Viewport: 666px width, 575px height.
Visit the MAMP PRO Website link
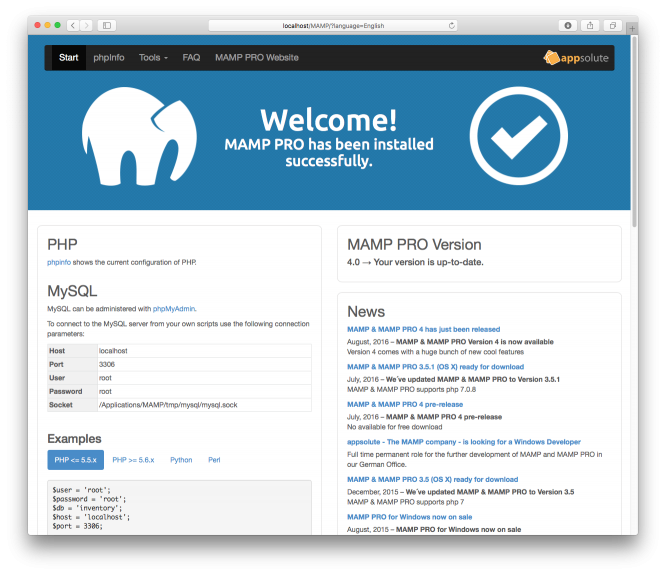tap(257, 58)
